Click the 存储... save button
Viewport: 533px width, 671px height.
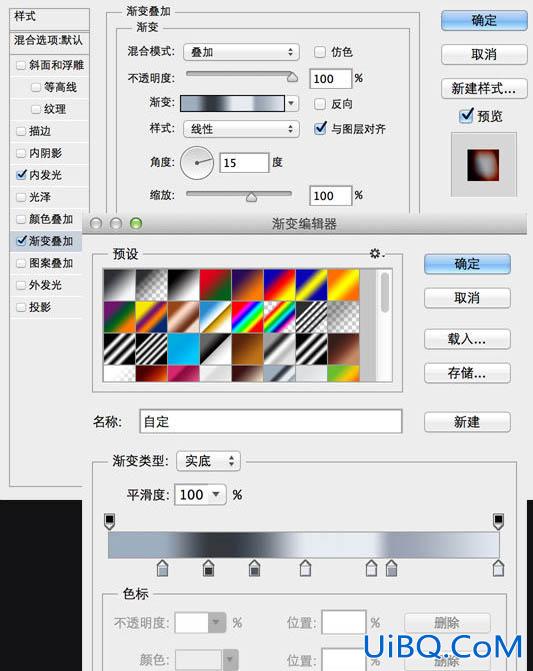point(467,373)
